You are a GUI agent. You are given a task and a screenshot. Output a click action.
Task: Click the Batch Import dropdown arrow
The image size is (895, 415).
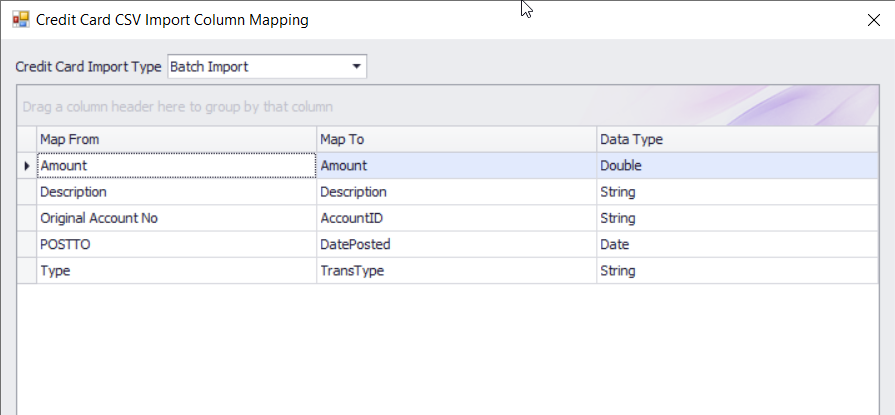pyautogui.click(x=356, y=67)
